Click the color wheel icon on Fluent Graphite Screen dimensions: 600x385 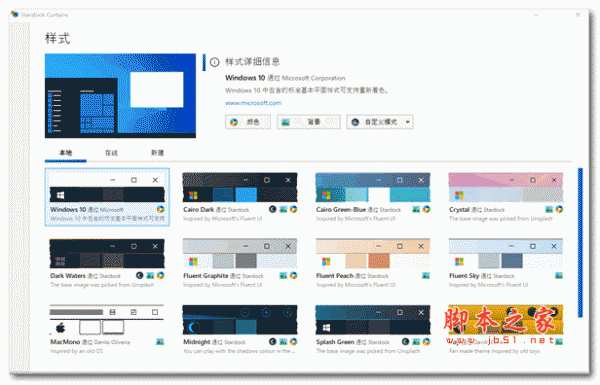click(x=293, y=276)
